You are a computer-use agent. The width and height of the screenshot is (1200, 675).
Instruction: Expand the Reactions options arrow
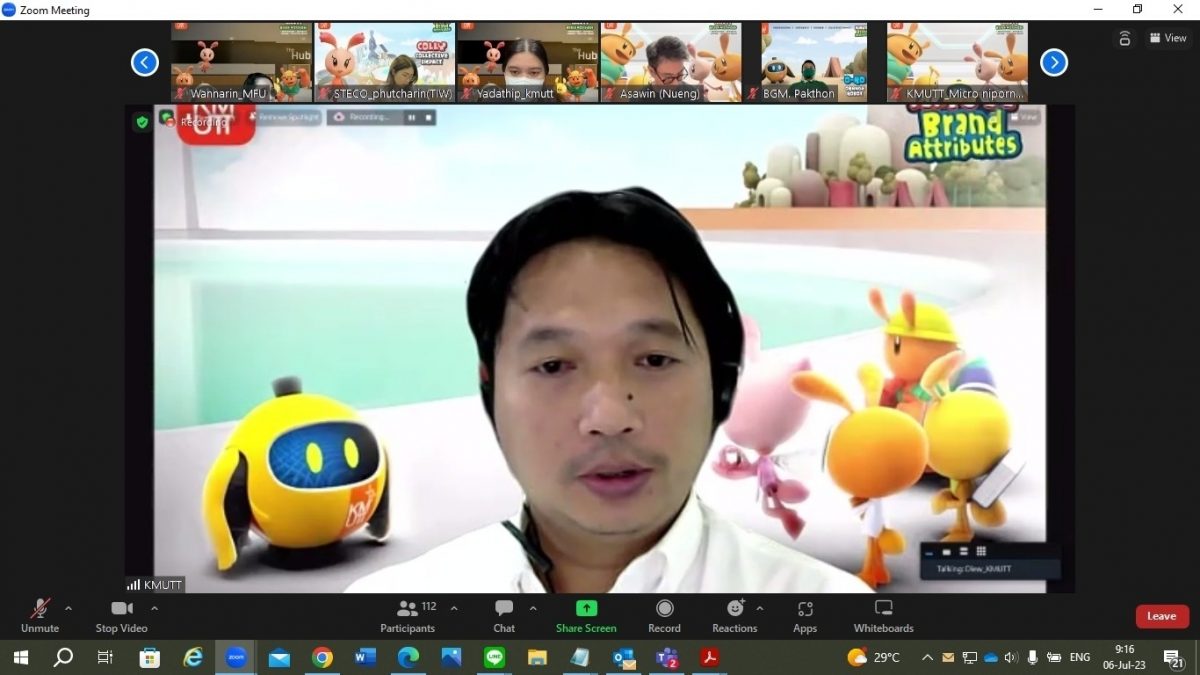coord(760,608)
